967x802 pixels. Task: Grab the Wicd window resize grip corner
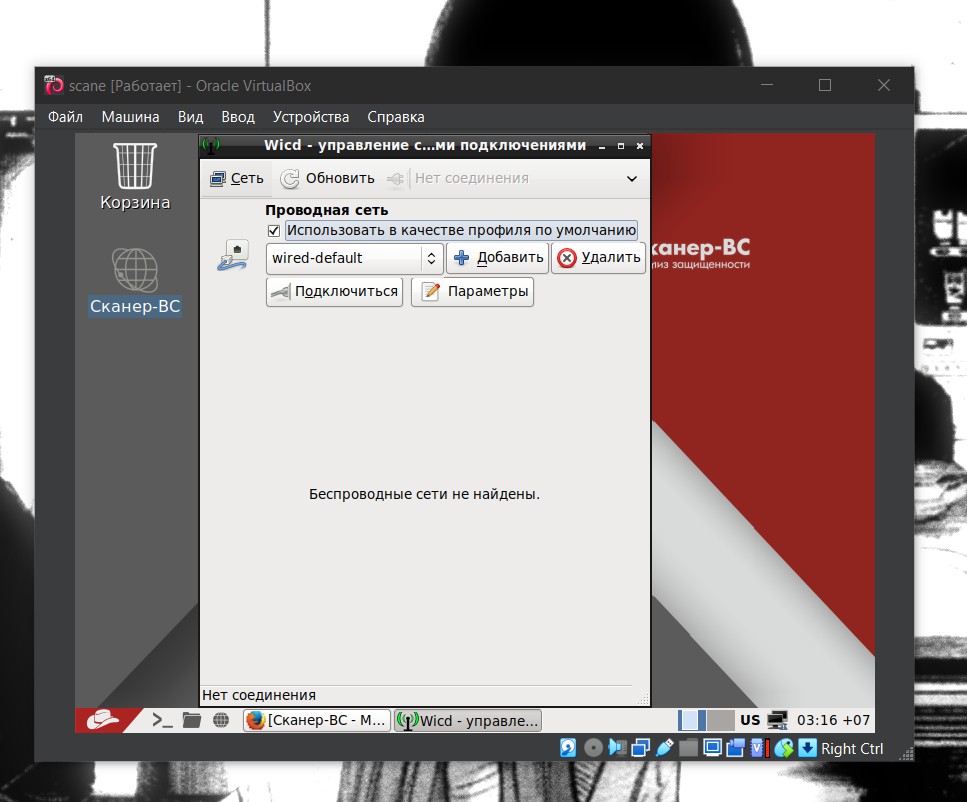click(643, 700)
